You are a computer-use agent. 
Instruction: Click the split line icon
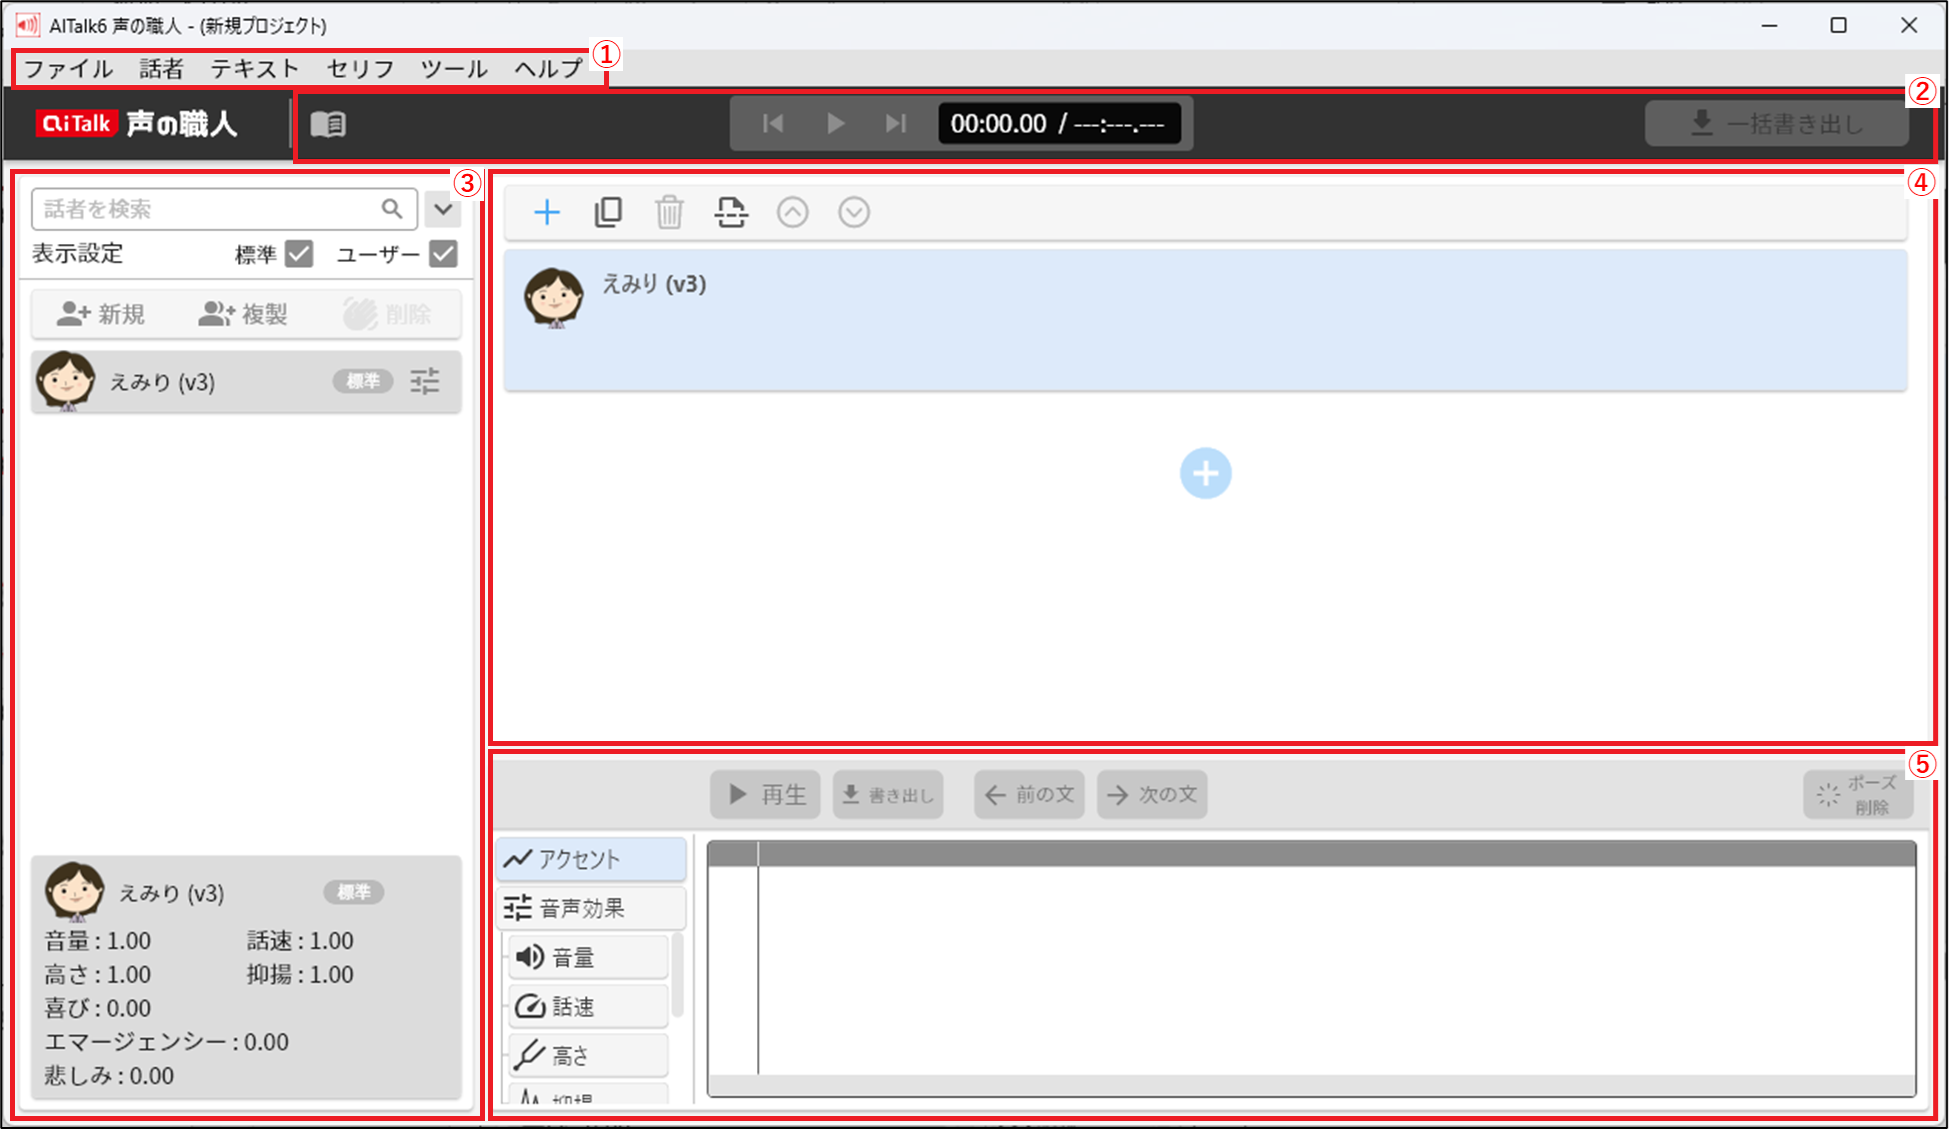[x=731, y=212]
